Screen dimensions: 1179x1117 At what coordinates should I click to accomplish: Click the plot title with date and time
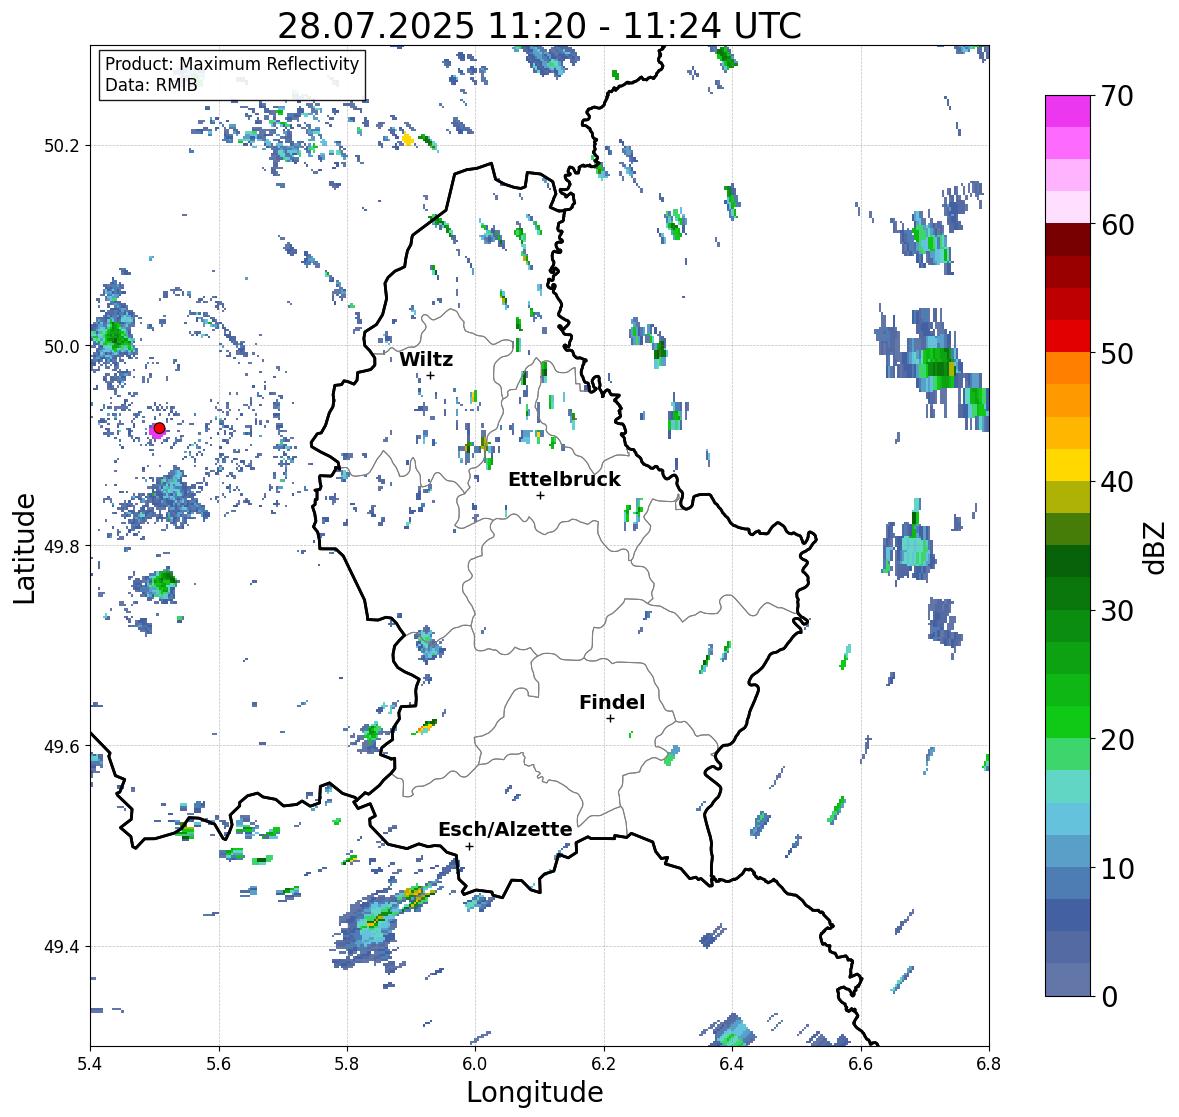pos(539,26)
